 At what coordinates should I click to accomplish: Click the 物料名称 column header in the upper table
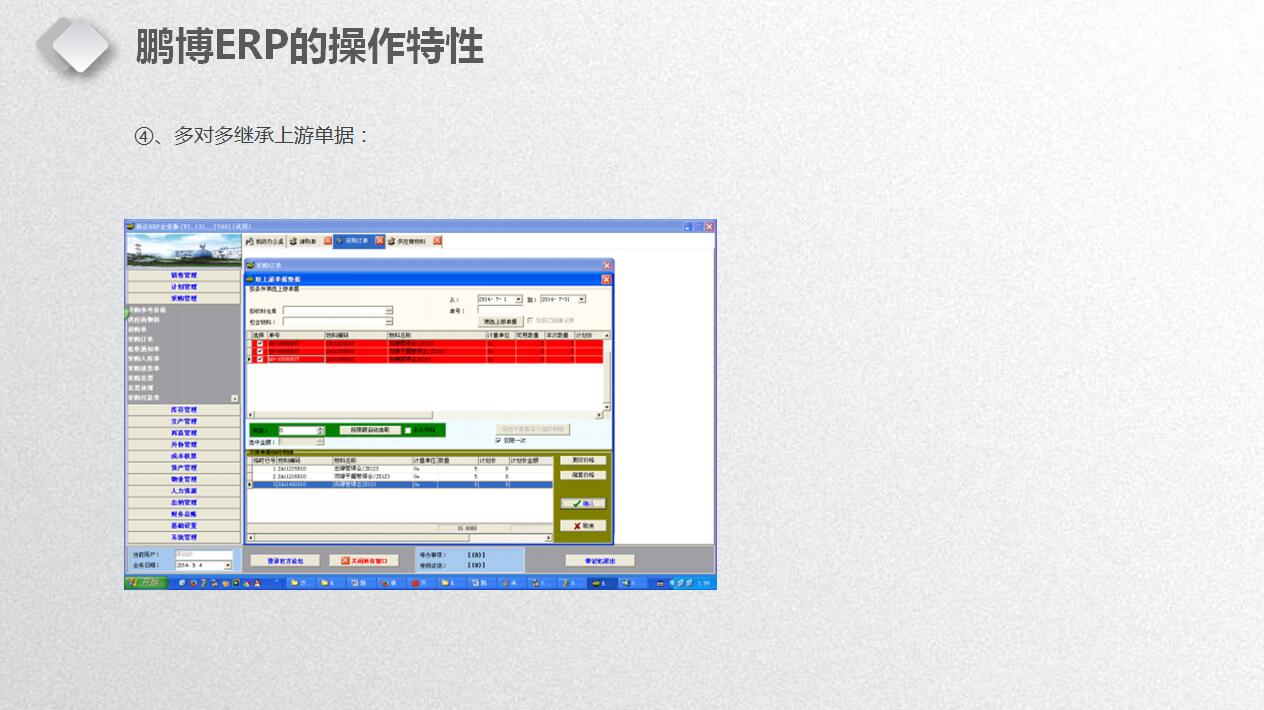(436, 335)
